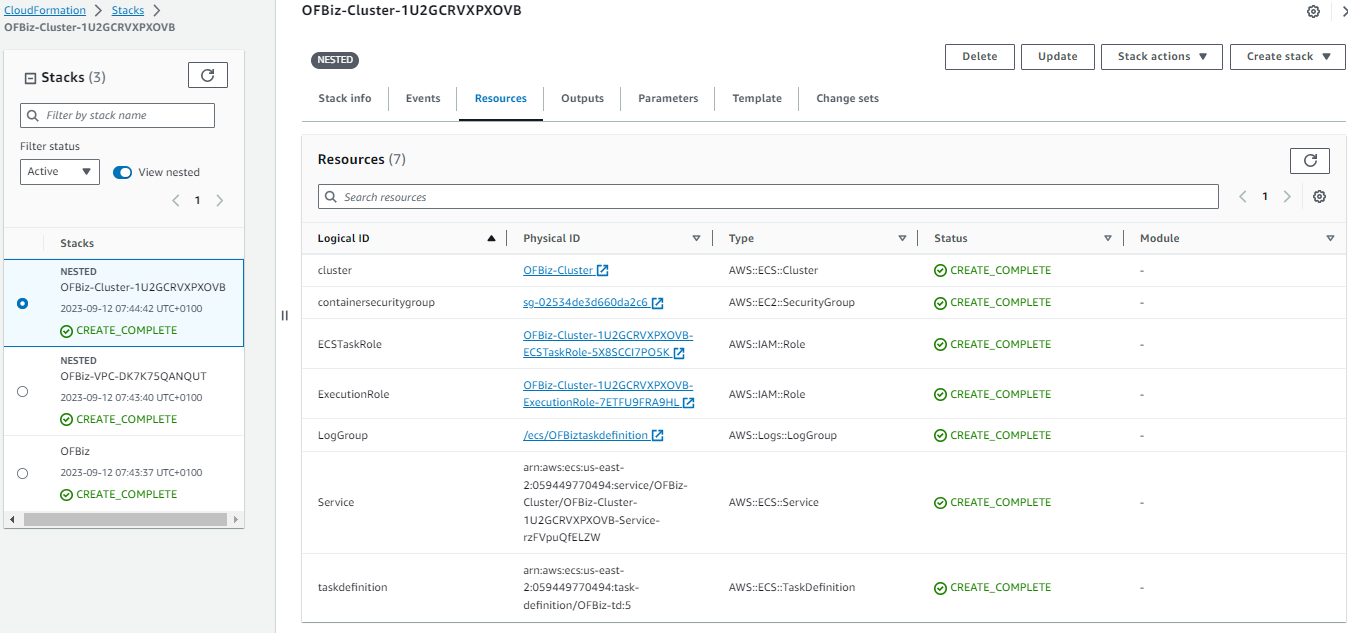Viewport: 1348px width, 633px height.
Task: Expand the Create stack dropdown
Action: 1288,57
